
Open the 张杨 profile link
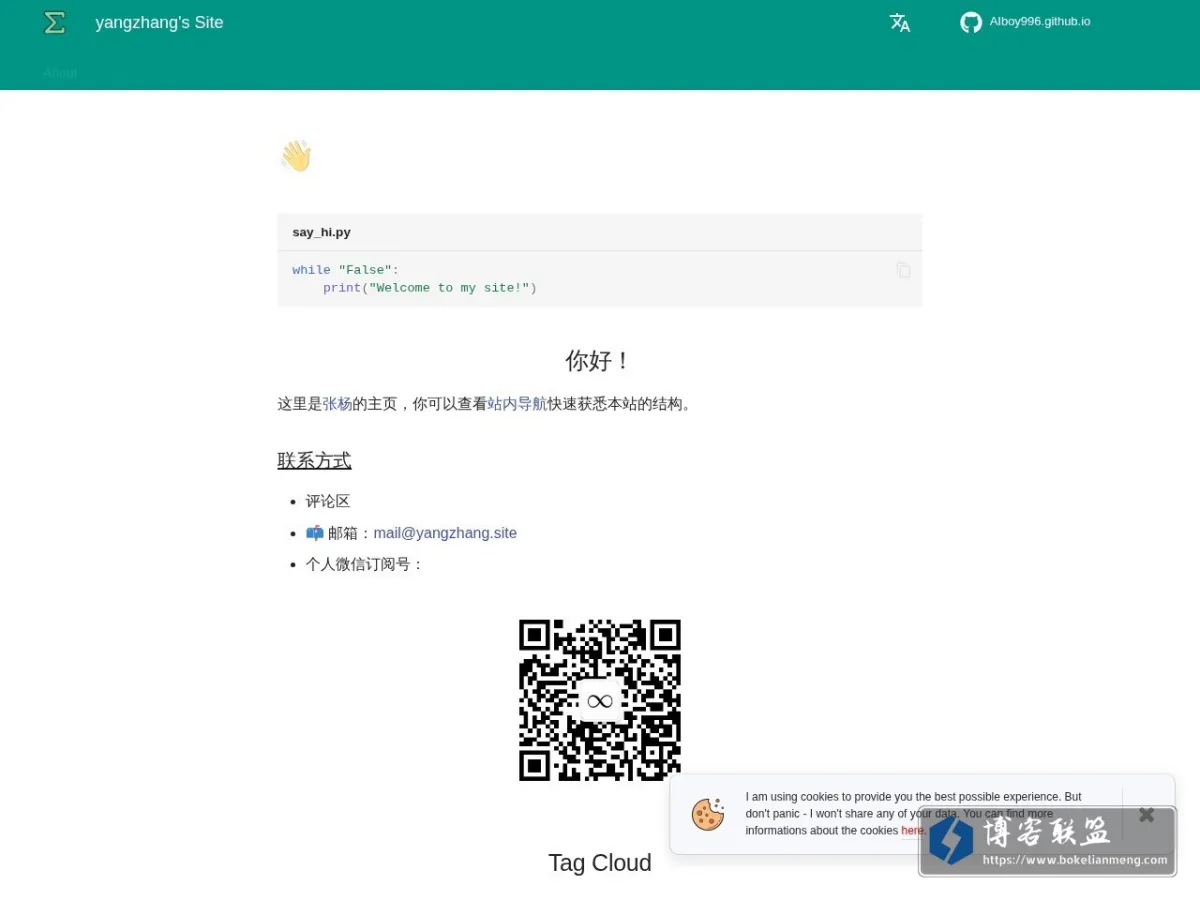[337, 404]
